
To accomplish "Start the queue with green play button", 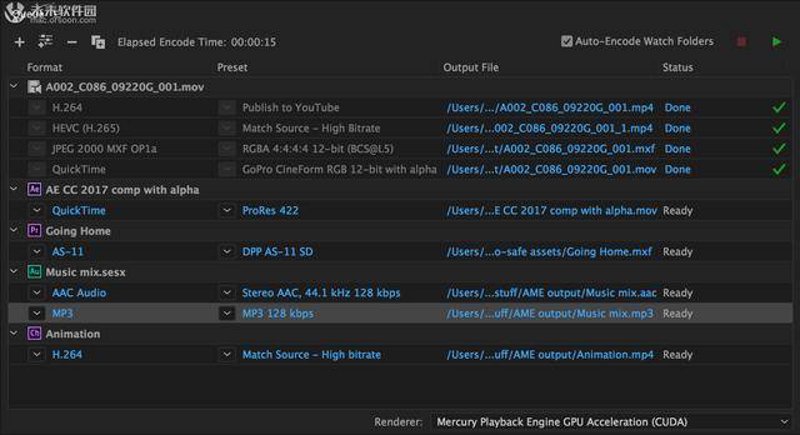I will point(777,42).
